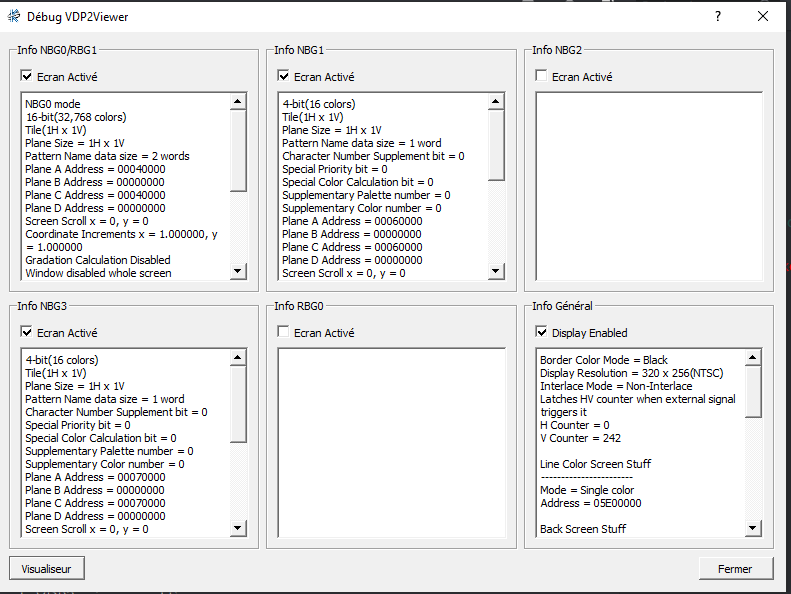Click 'Interlace Mode = Non-Interlace' line
791x594 pixels.
616,386
